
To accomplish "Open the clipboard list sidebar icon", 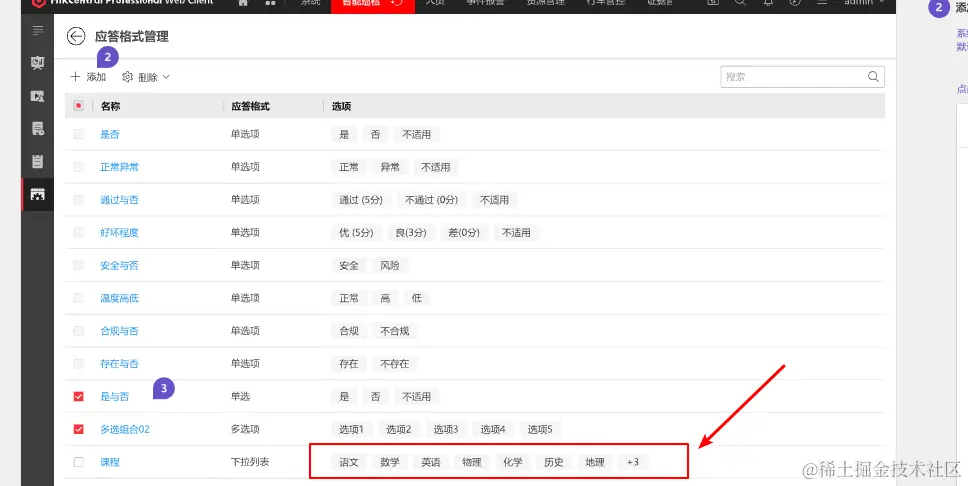I will pyautogui.click(x=38, y=162).
